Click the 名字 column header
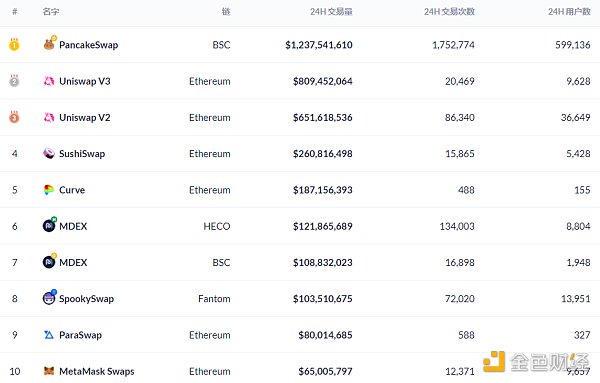Screen dimensions: 600x383 (51, 12)
